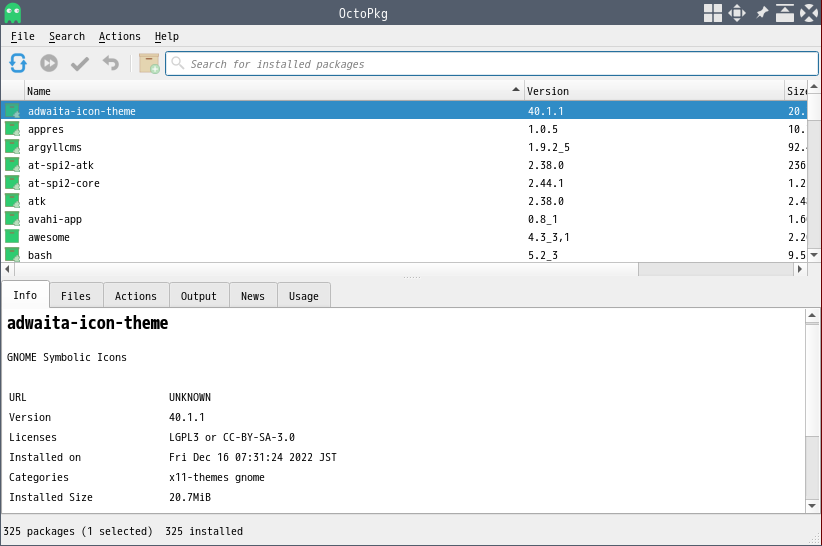The image size is (822, 546).
Task: Click the package icon beside at-spi2-atk
Action: pos(13,165)
